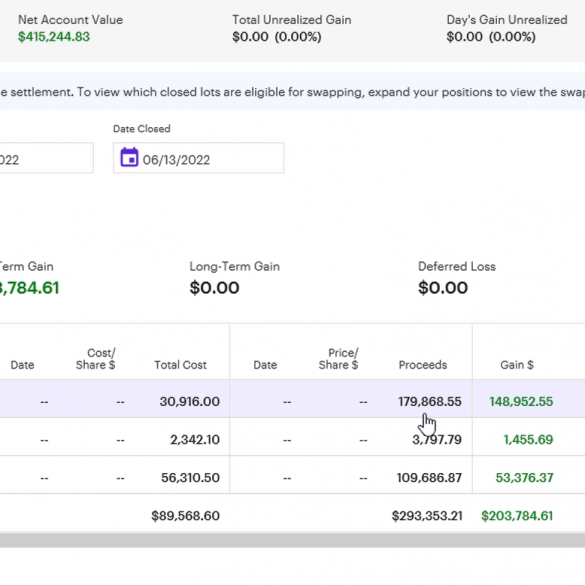Edit the Date Closed field 06/13/2022
Viewport: 585px width, 585px height.
pos(198,157)
